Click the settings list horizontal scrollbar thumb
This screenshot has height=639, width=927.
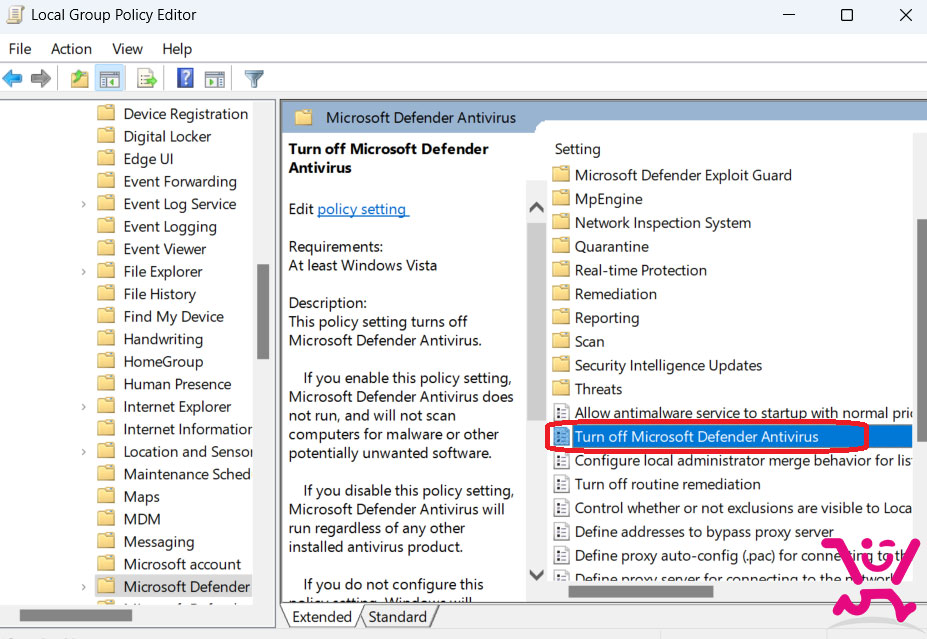coord(641,591)
